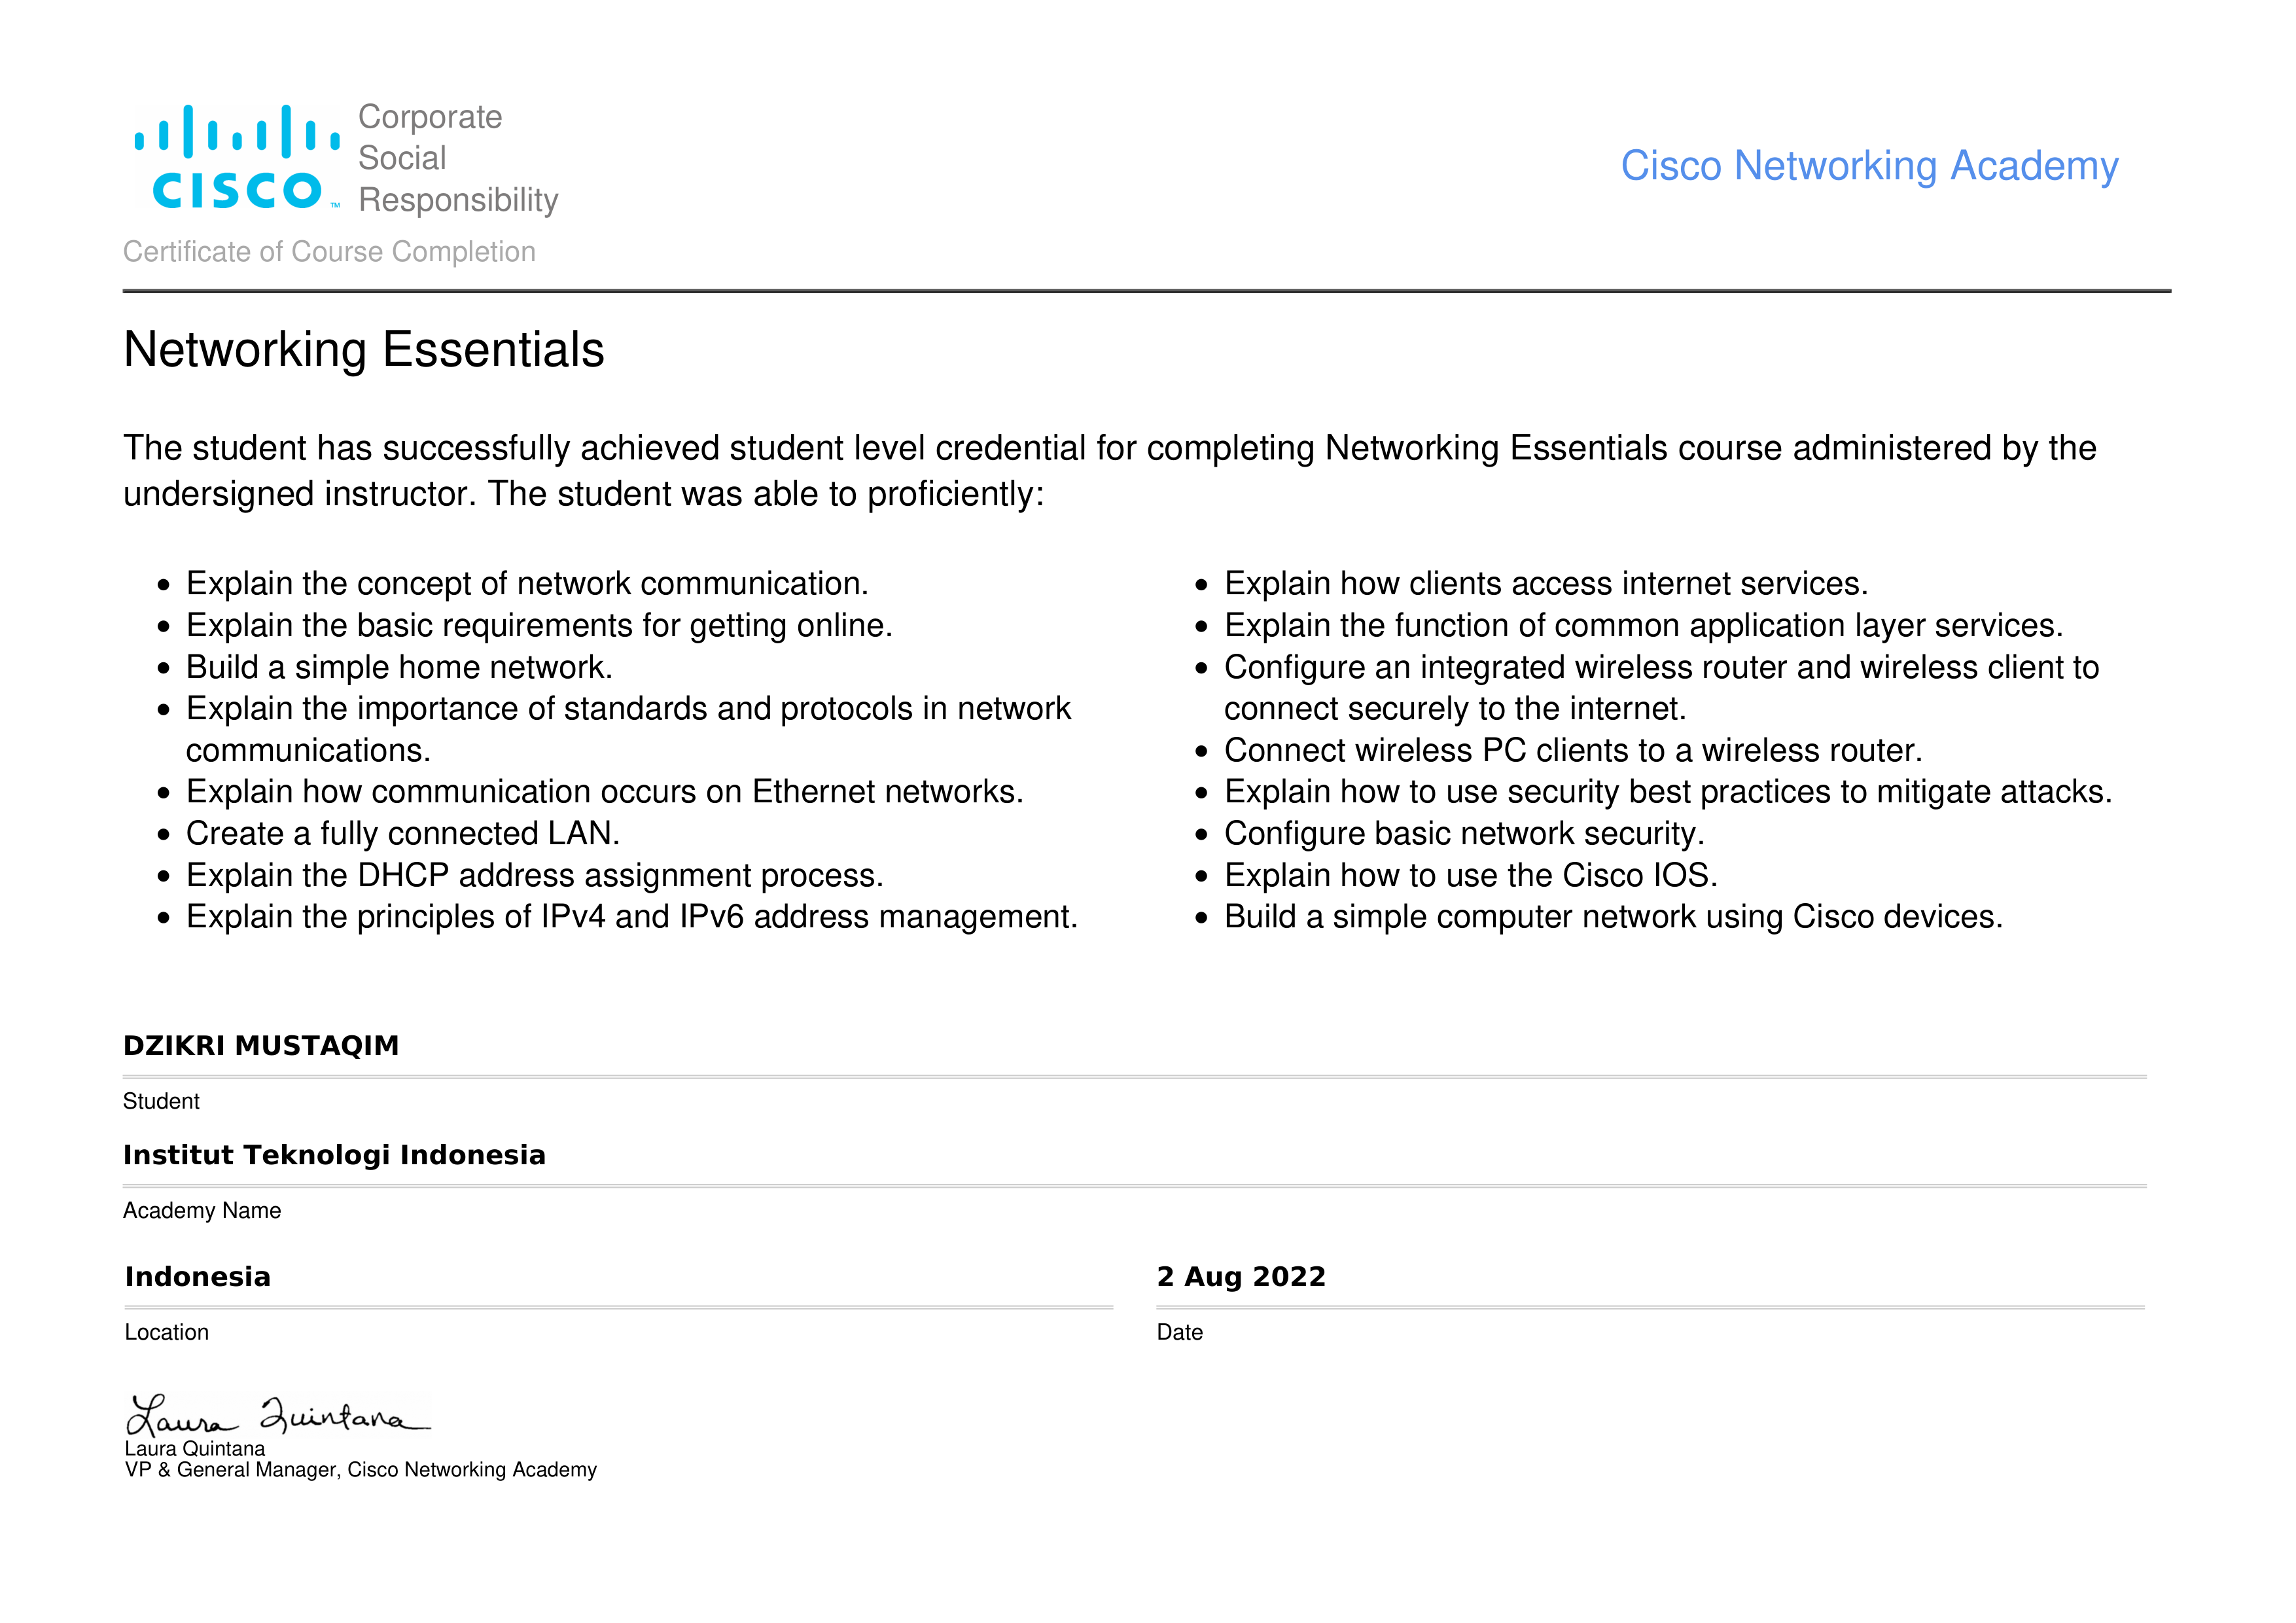Click the Build a simple home network bullet
2296x1623 pixels.
point(398,667)
